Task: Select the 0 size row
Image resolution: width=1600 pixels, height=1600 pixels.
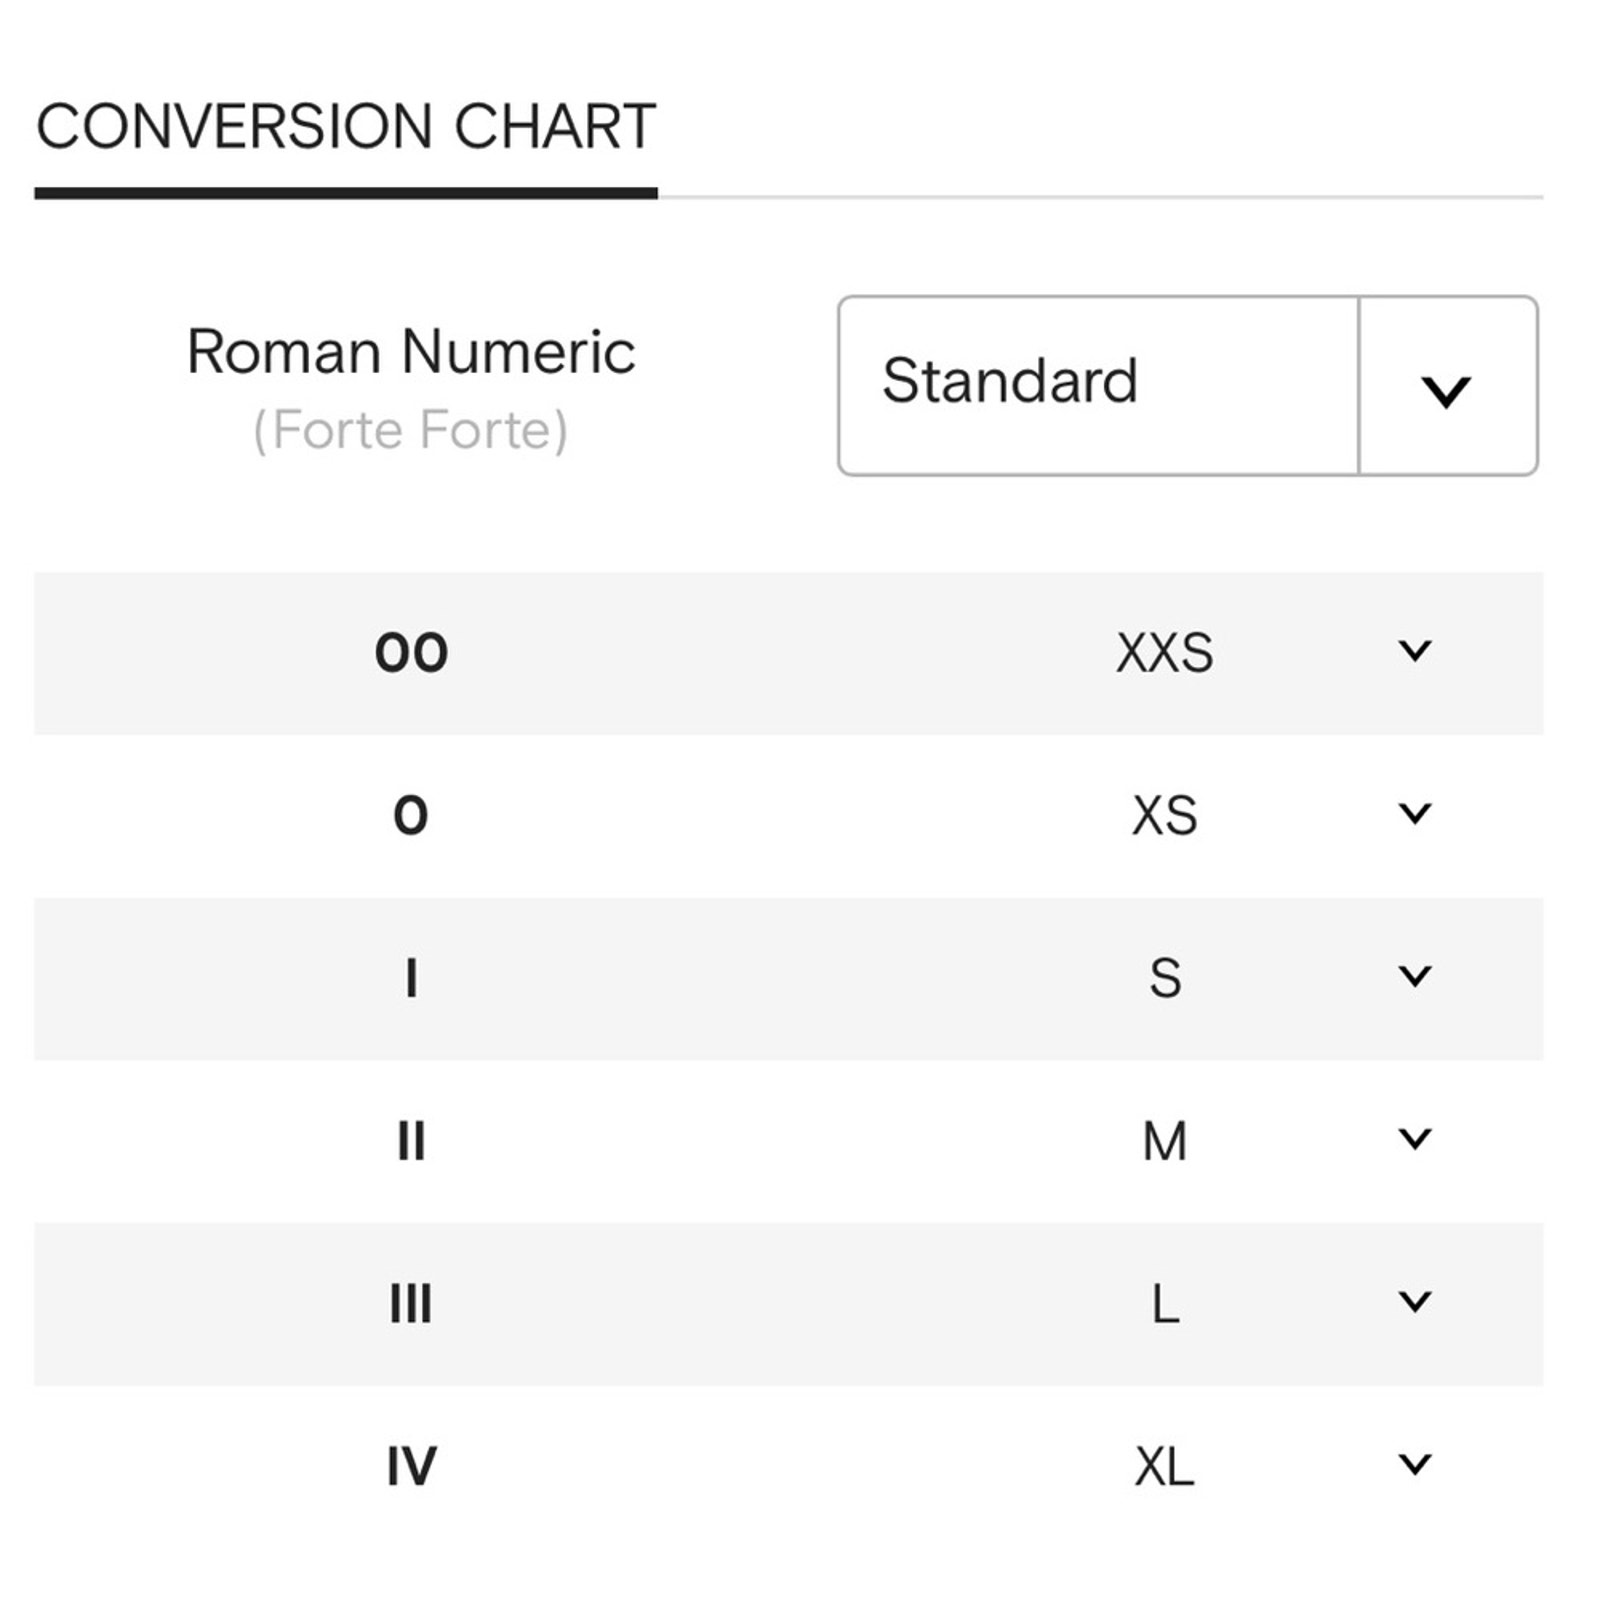Action: coord(788,816)
